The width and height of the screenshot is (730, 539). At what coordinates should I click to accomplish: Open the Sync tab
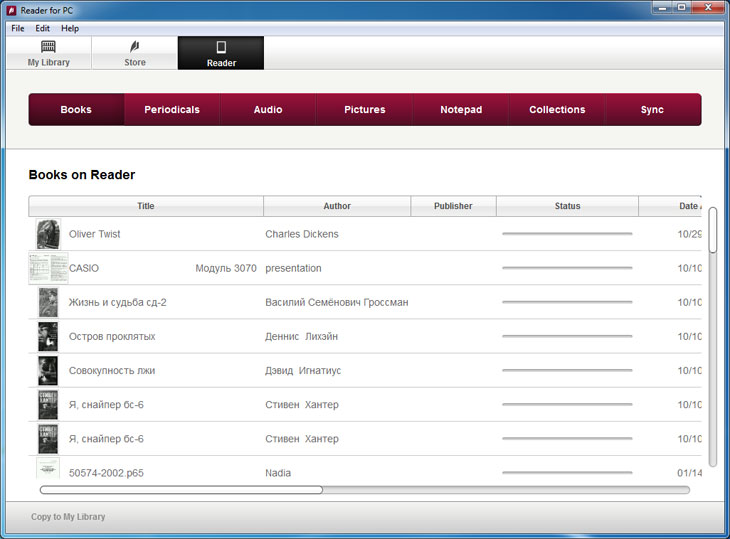tap(652, 110)
